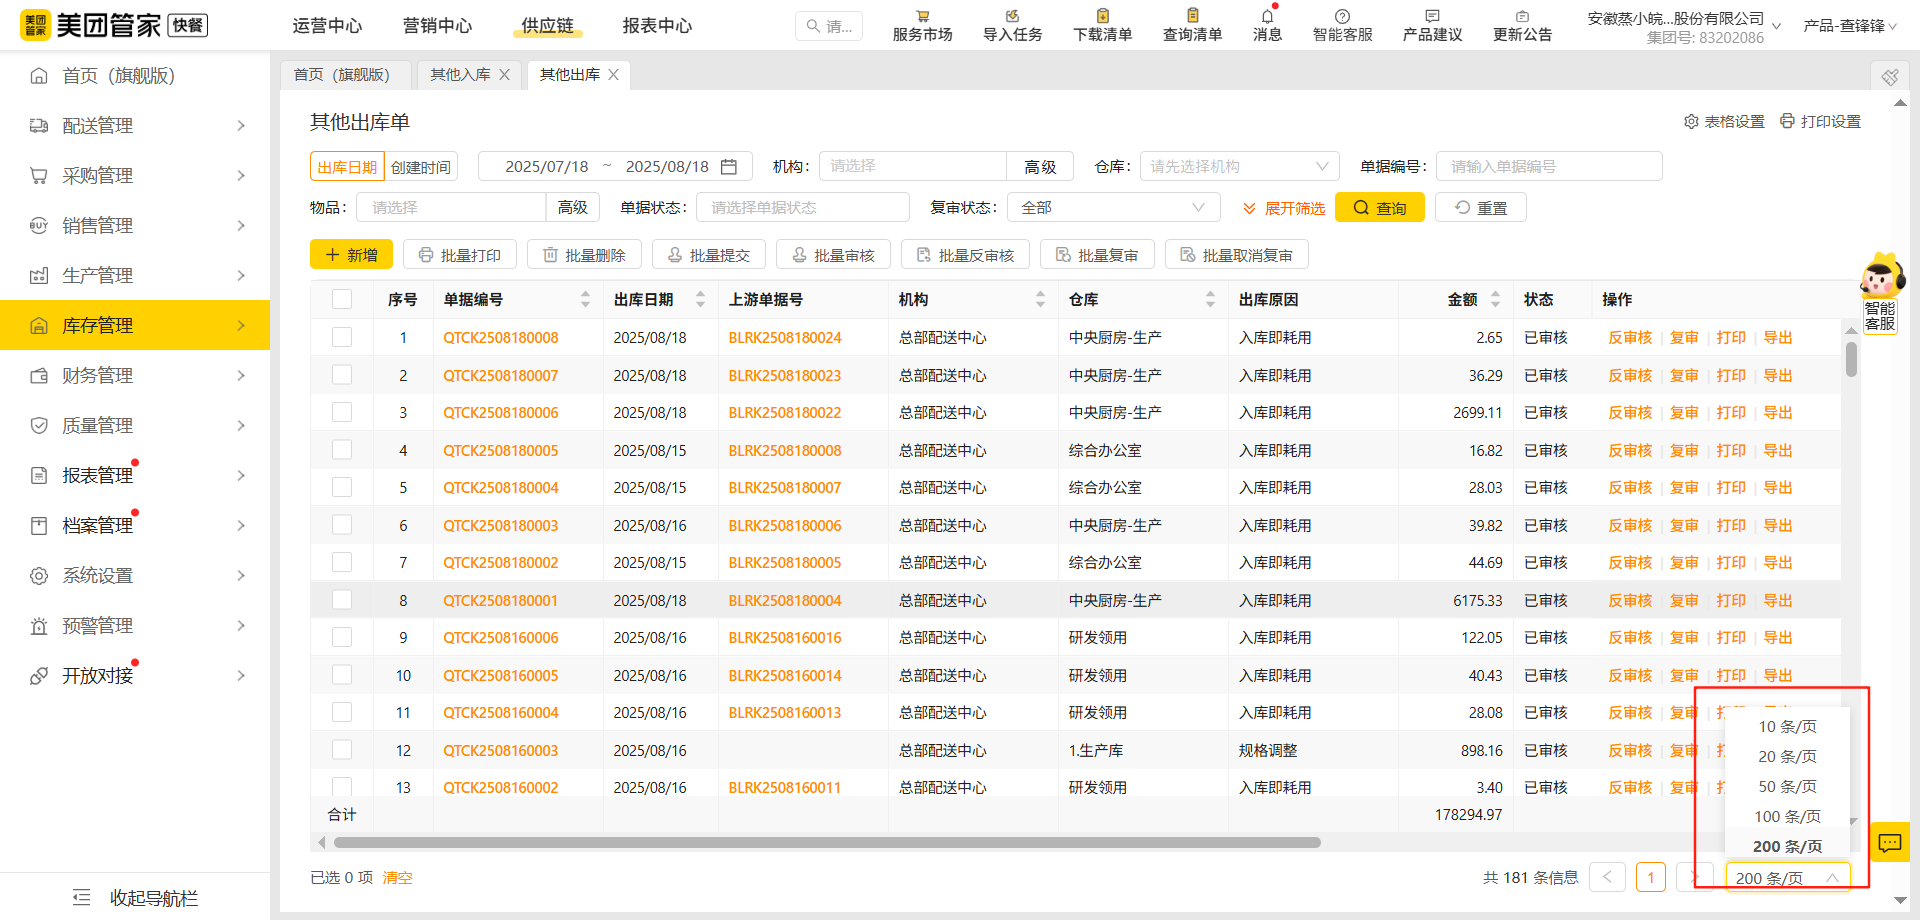
Task: Expand filters via 展开筛选
Action: click(x=1283, y=207)
